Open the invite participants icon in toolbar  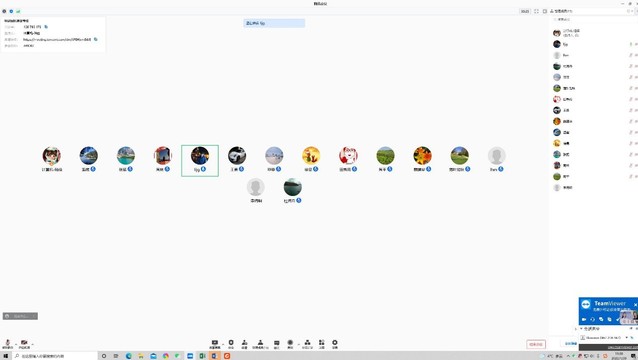click(245, 344)
